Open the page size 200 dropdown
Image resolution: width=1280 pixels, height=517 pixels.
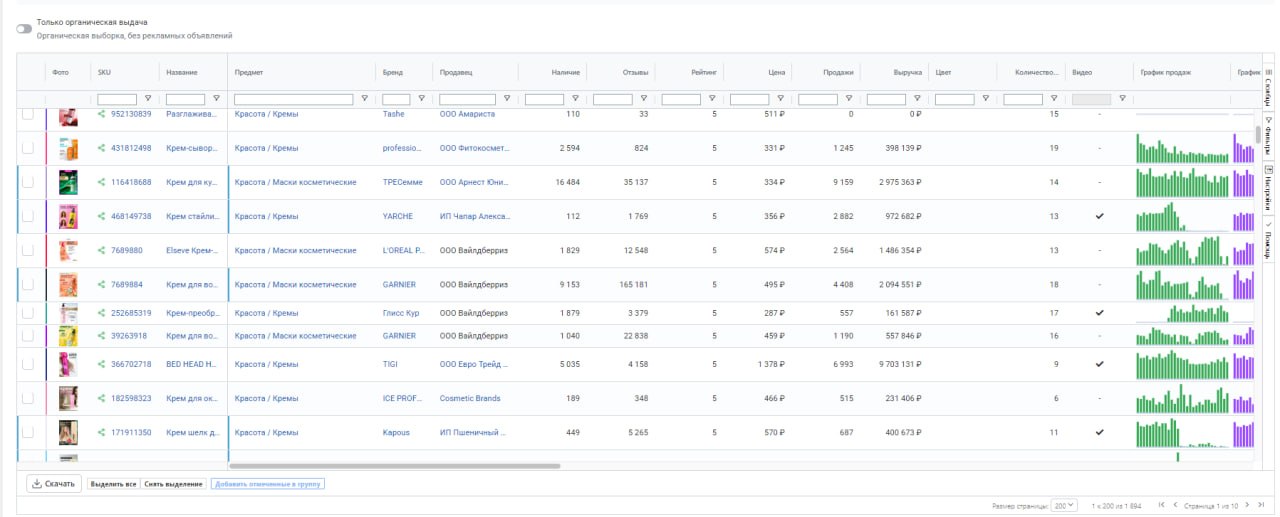[1065, 505]
